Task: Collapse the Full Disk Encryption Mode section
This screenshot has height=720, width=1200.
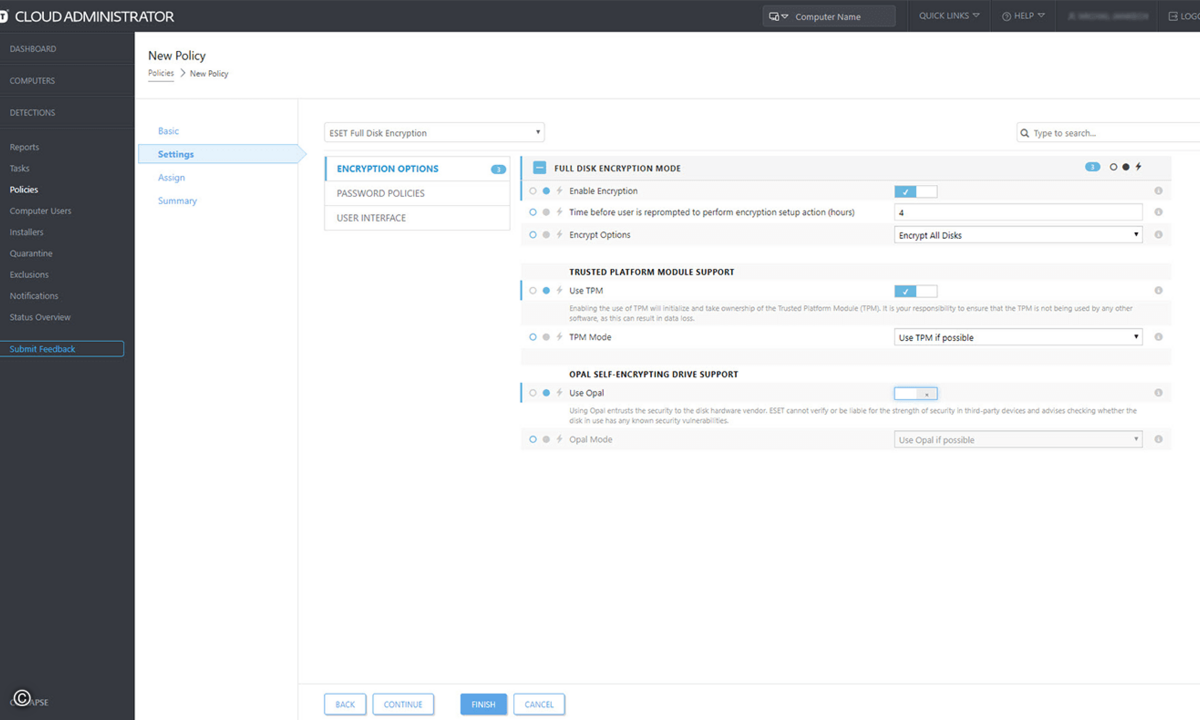Action: tap(539, 168)
